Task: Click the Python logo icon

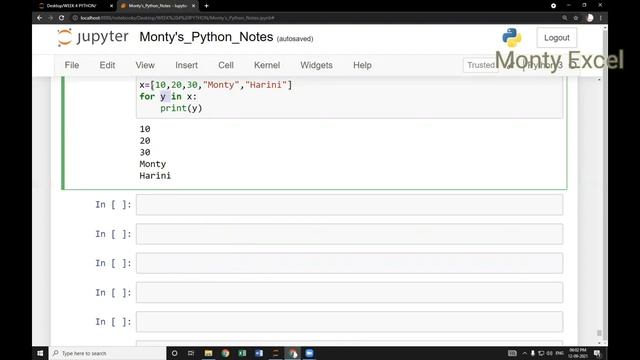Action: click(x=511, y=38)
